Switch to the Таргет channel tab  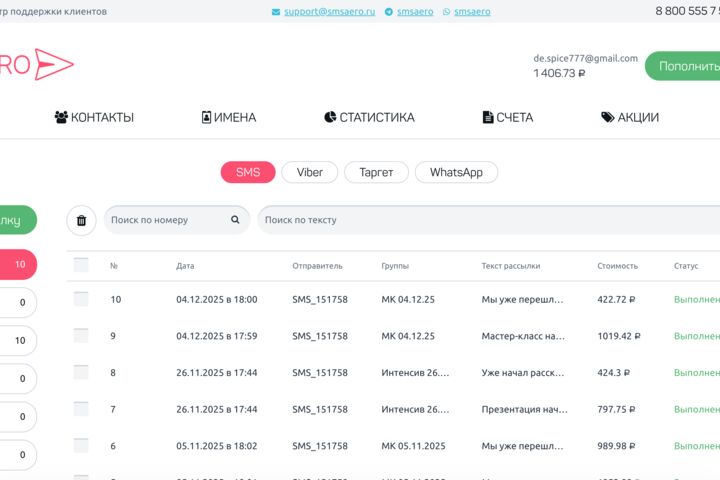pyautogui.click(x=376, y=172)
